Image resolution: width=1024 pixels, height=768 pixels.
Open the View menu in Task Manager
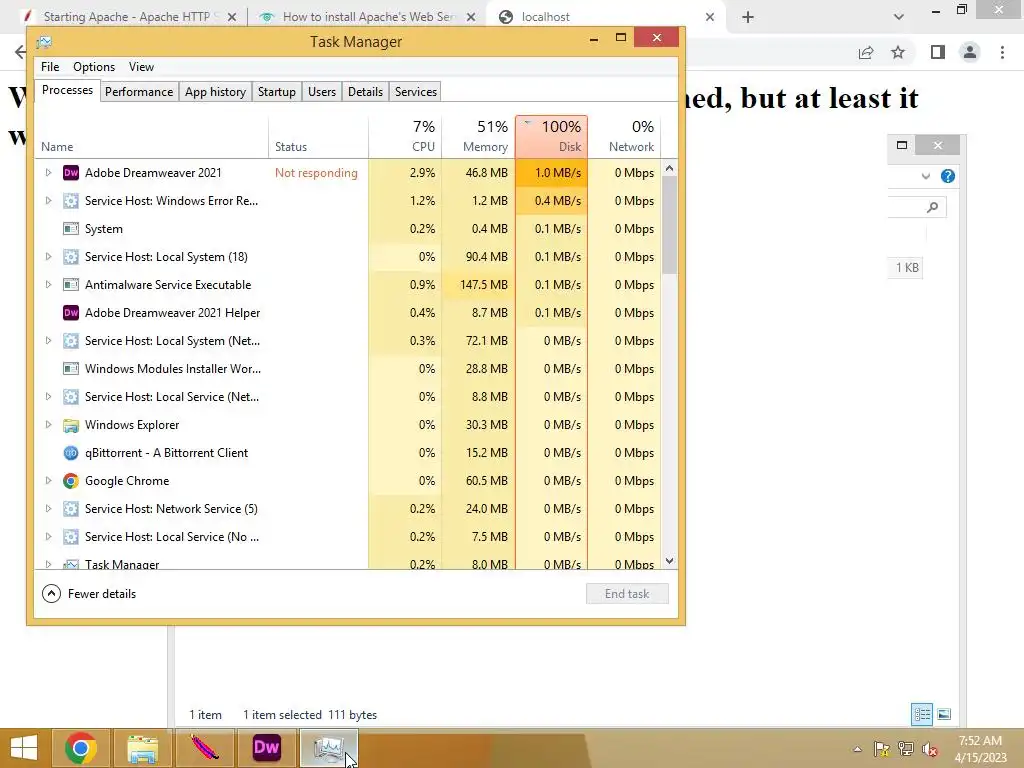[x=141, y=67]
